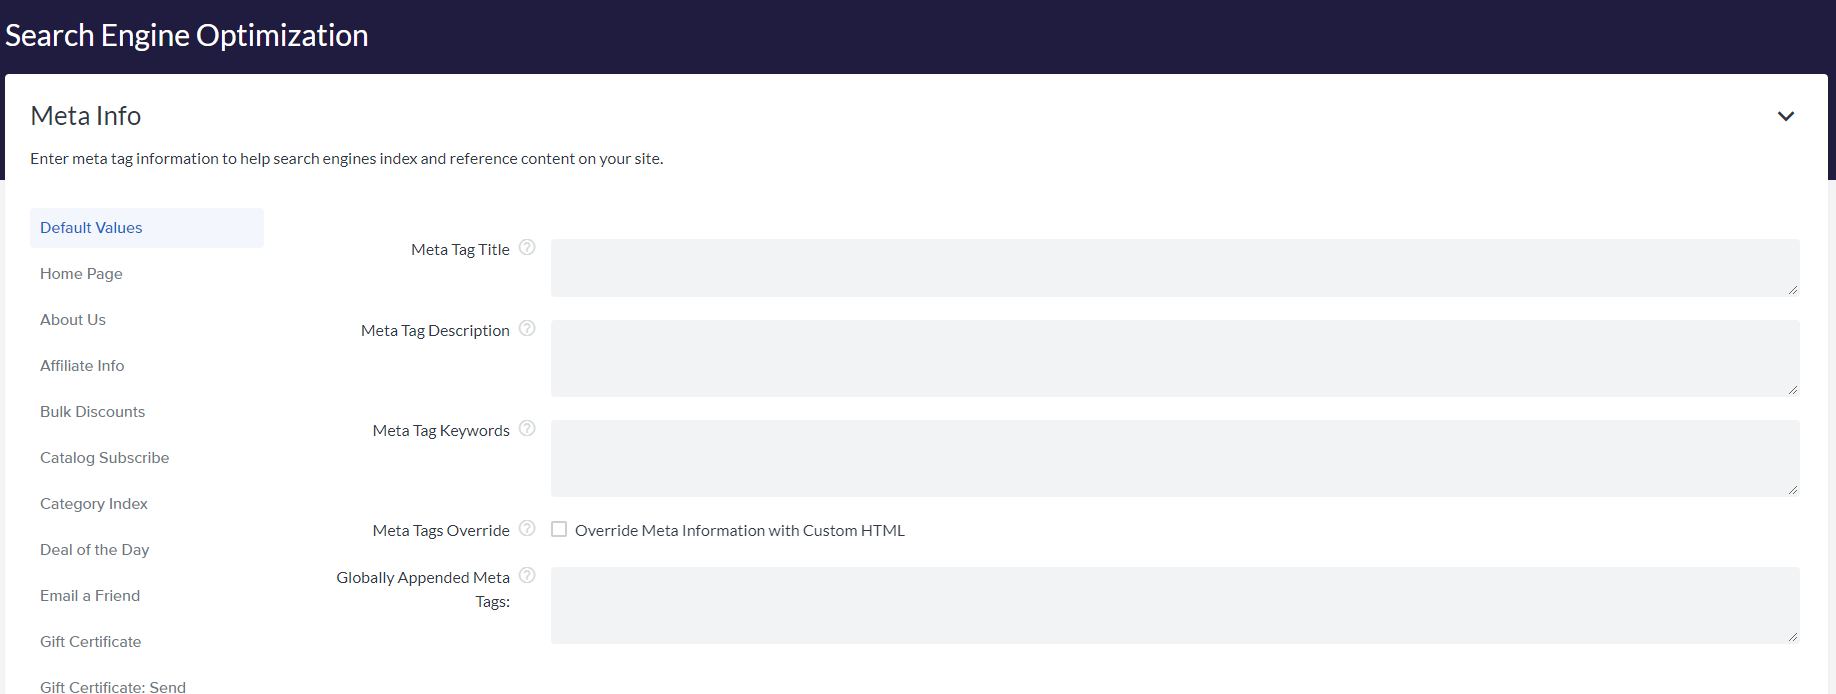Click the help icon beside Meta Tags Override
1836x694 pixels.
[x=527, y=529]
